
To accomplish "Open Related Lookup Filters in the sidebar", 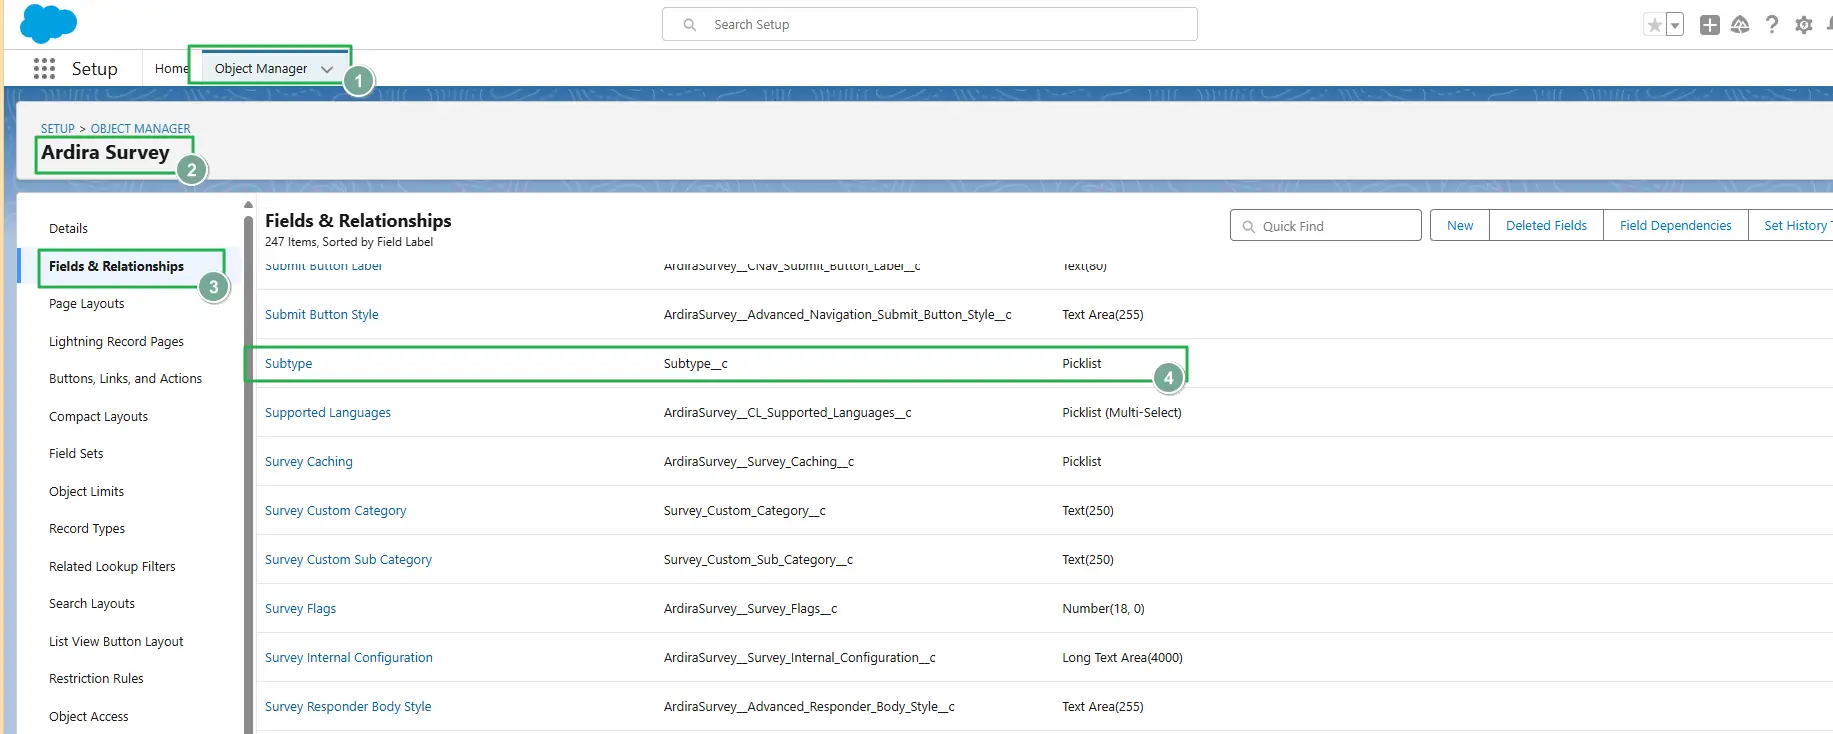I will point(112,566).
